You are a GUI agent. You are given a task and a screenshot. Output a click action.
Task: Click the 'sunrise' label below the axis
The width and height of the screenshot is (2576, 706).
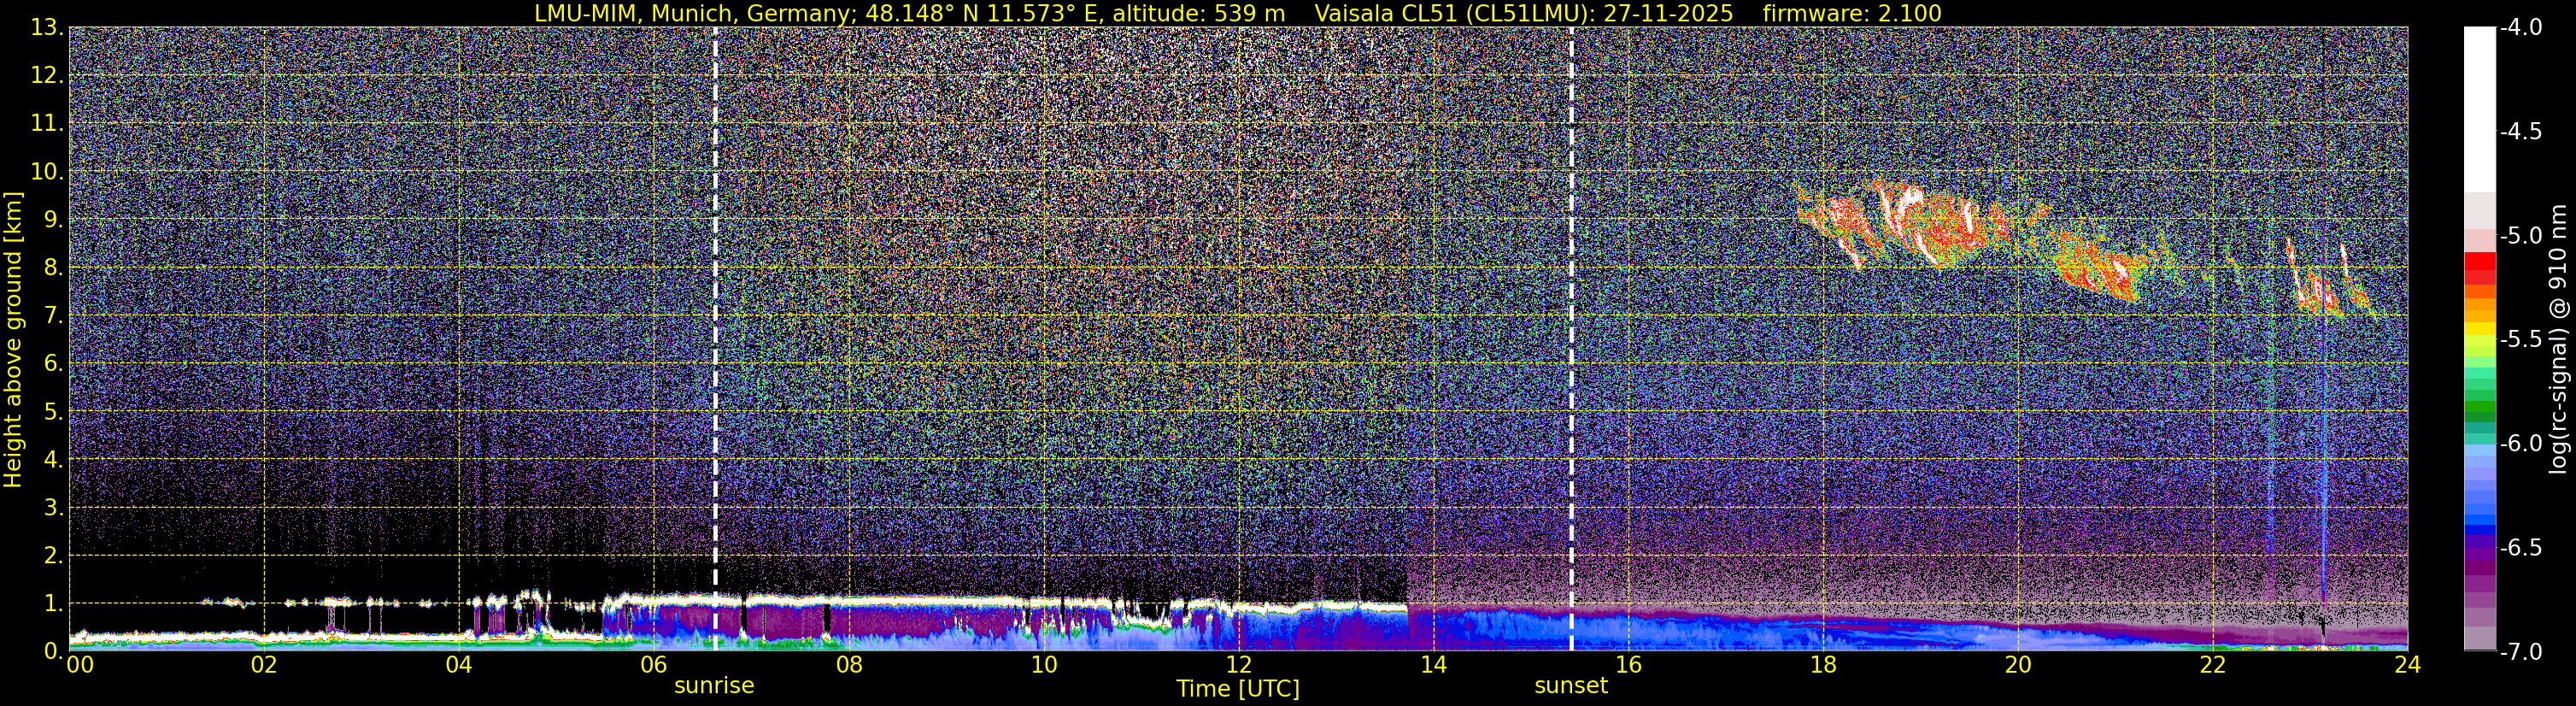(x=714, y=686)
